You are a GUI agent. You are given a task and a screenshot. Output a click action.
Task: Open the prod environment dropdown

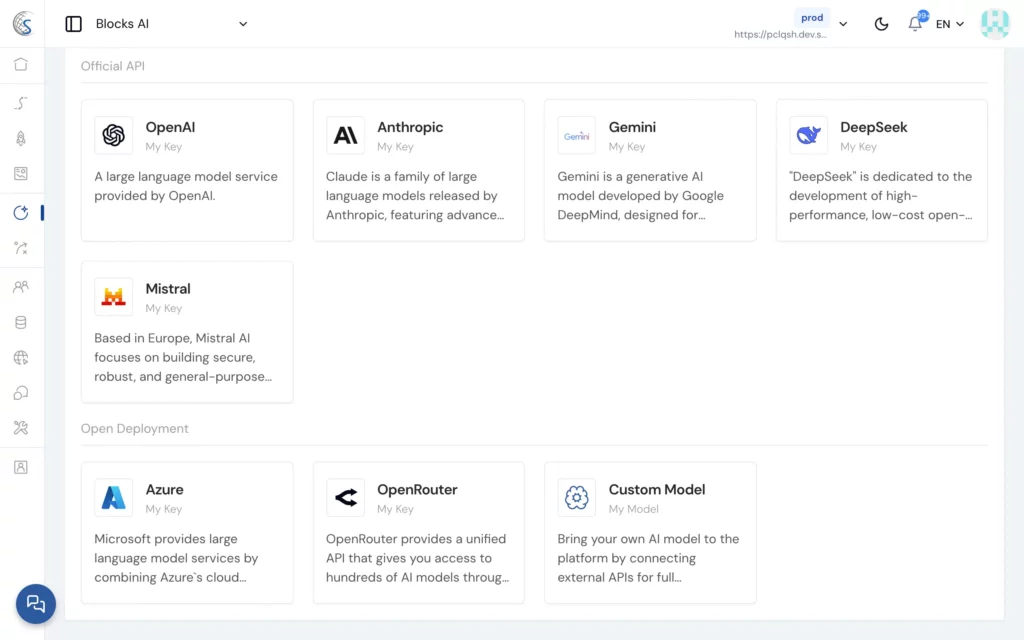[x=842, y=24]
